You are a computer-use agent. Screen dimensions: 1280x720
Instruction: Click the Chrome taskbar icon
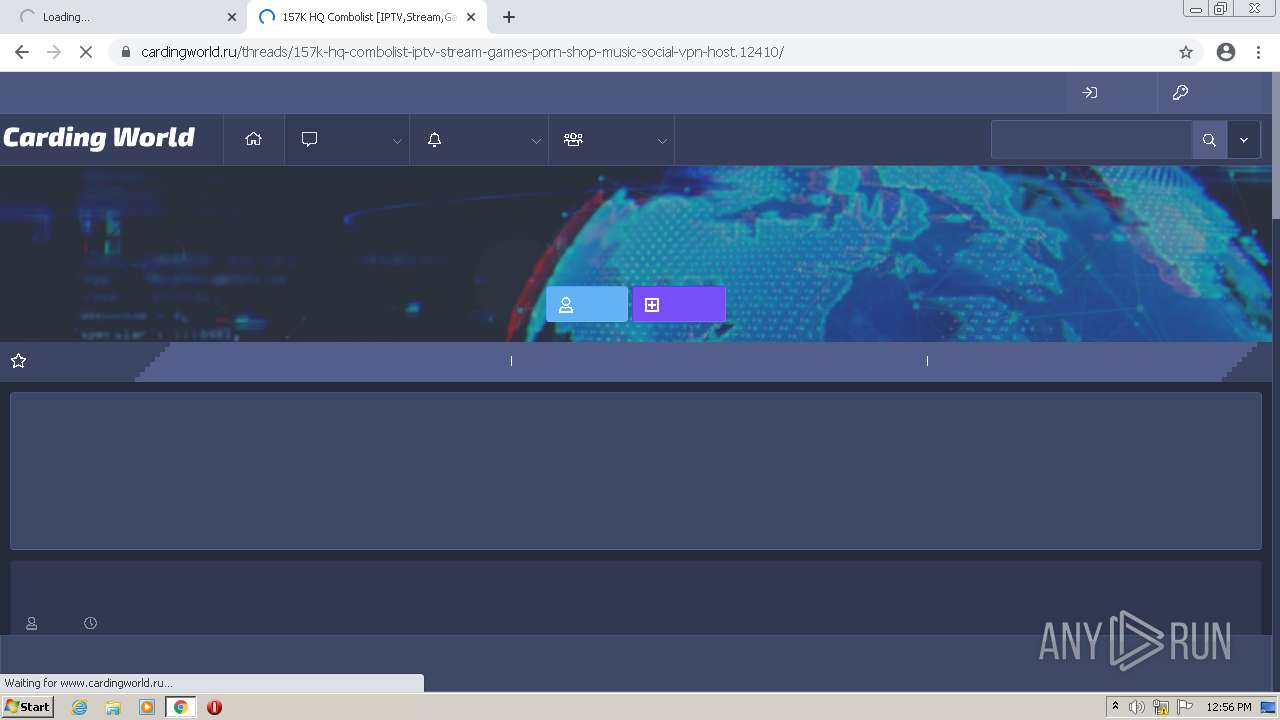pos(181,707)
